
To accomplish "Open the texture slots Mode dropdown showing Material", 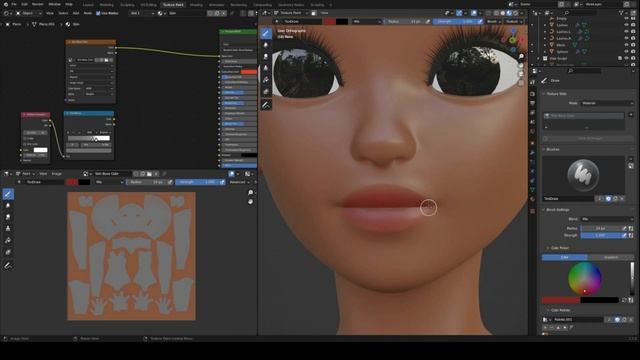I will [x=607, y=103].
